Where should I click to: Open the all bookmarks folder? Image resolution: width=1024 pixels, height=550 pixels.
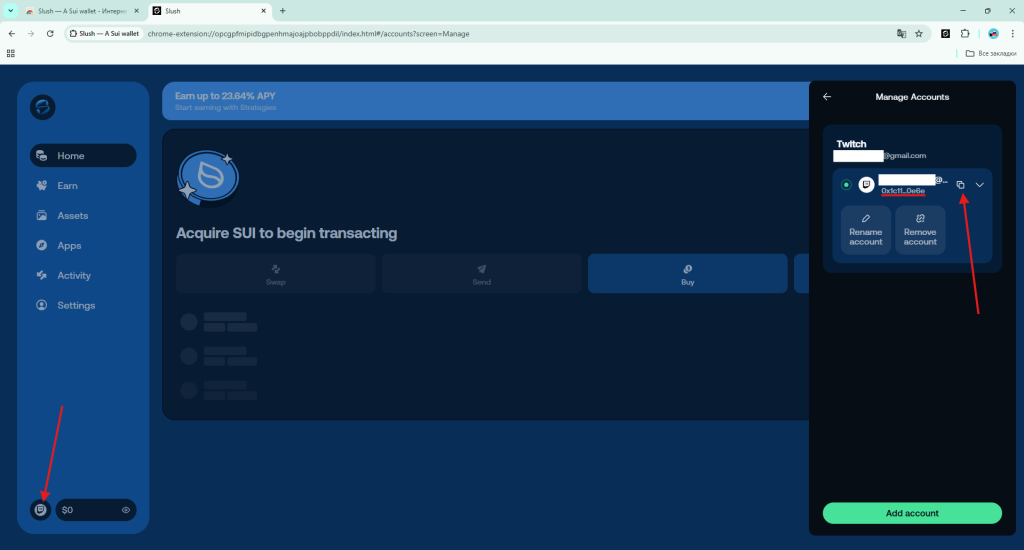991,54
